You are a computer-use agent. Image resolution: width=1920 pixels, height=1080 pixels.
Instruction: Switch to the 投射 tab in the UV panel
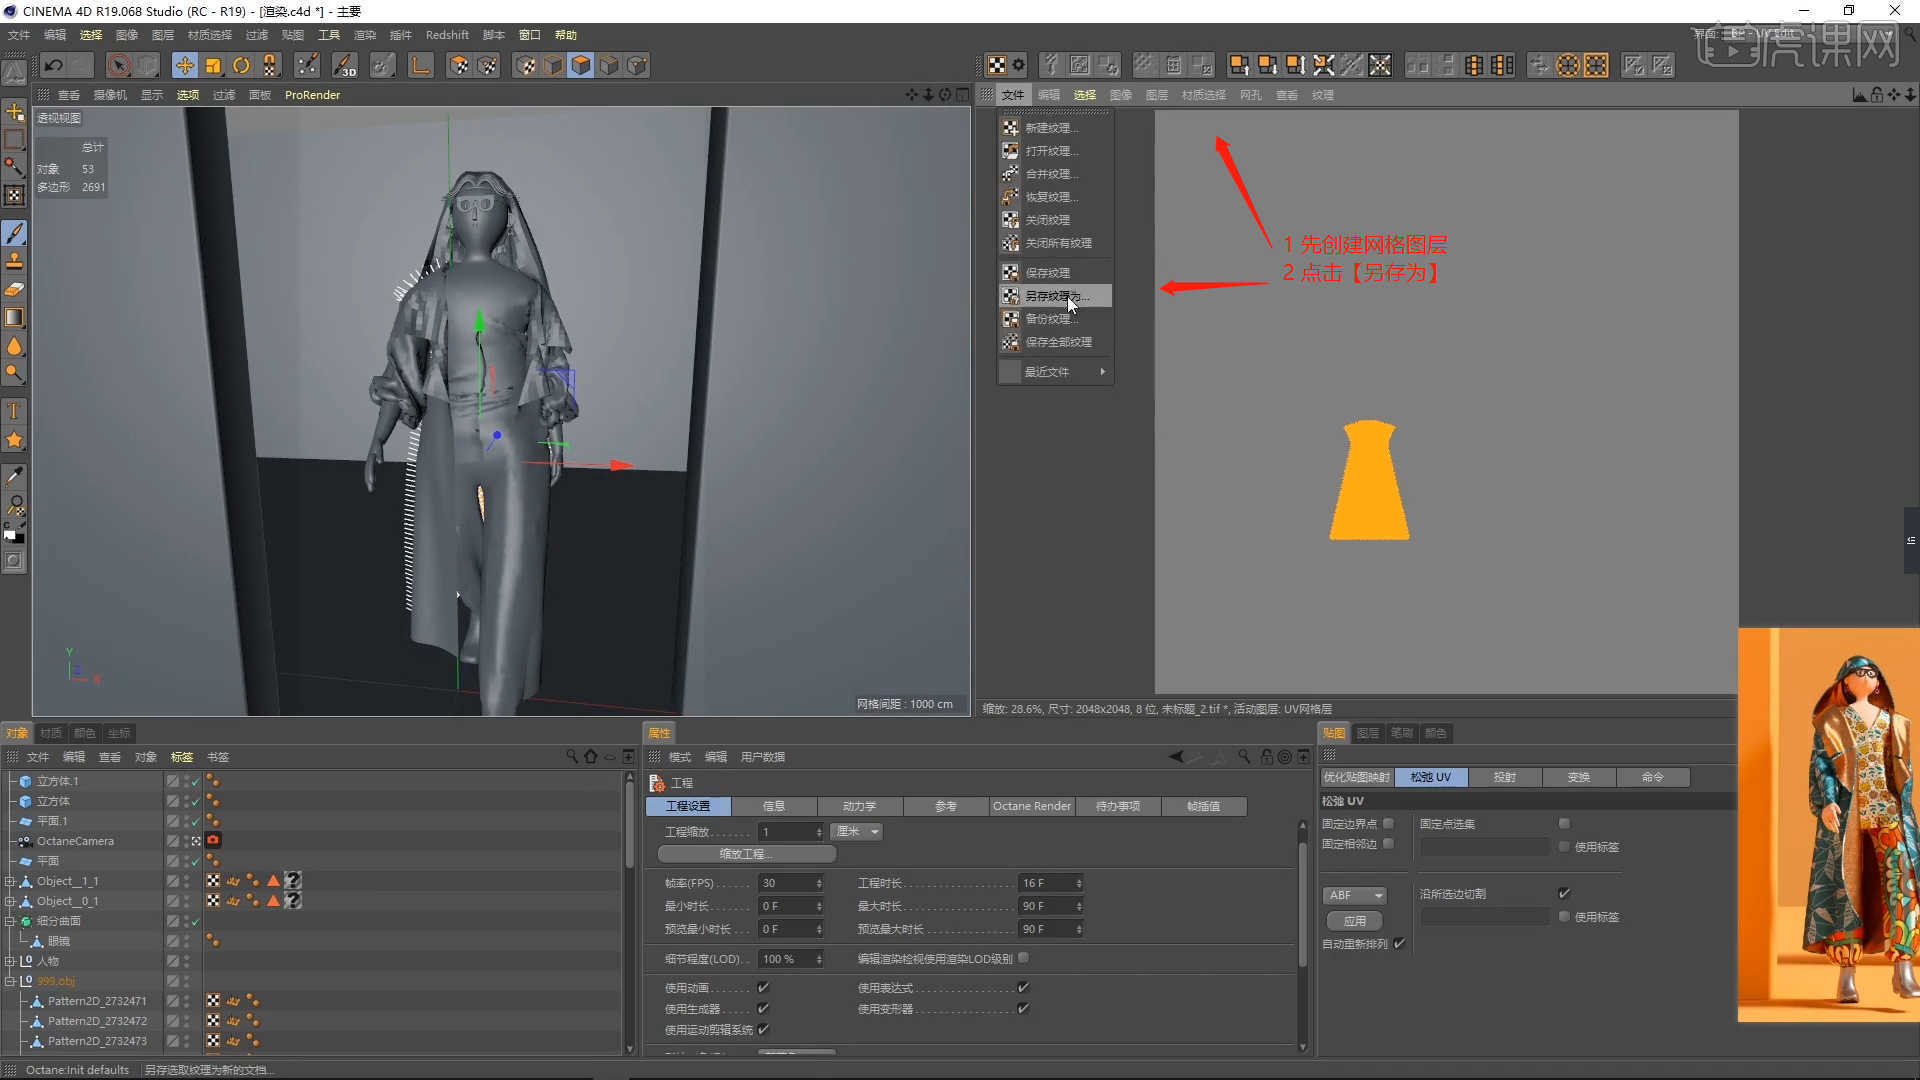[1504, 777]
